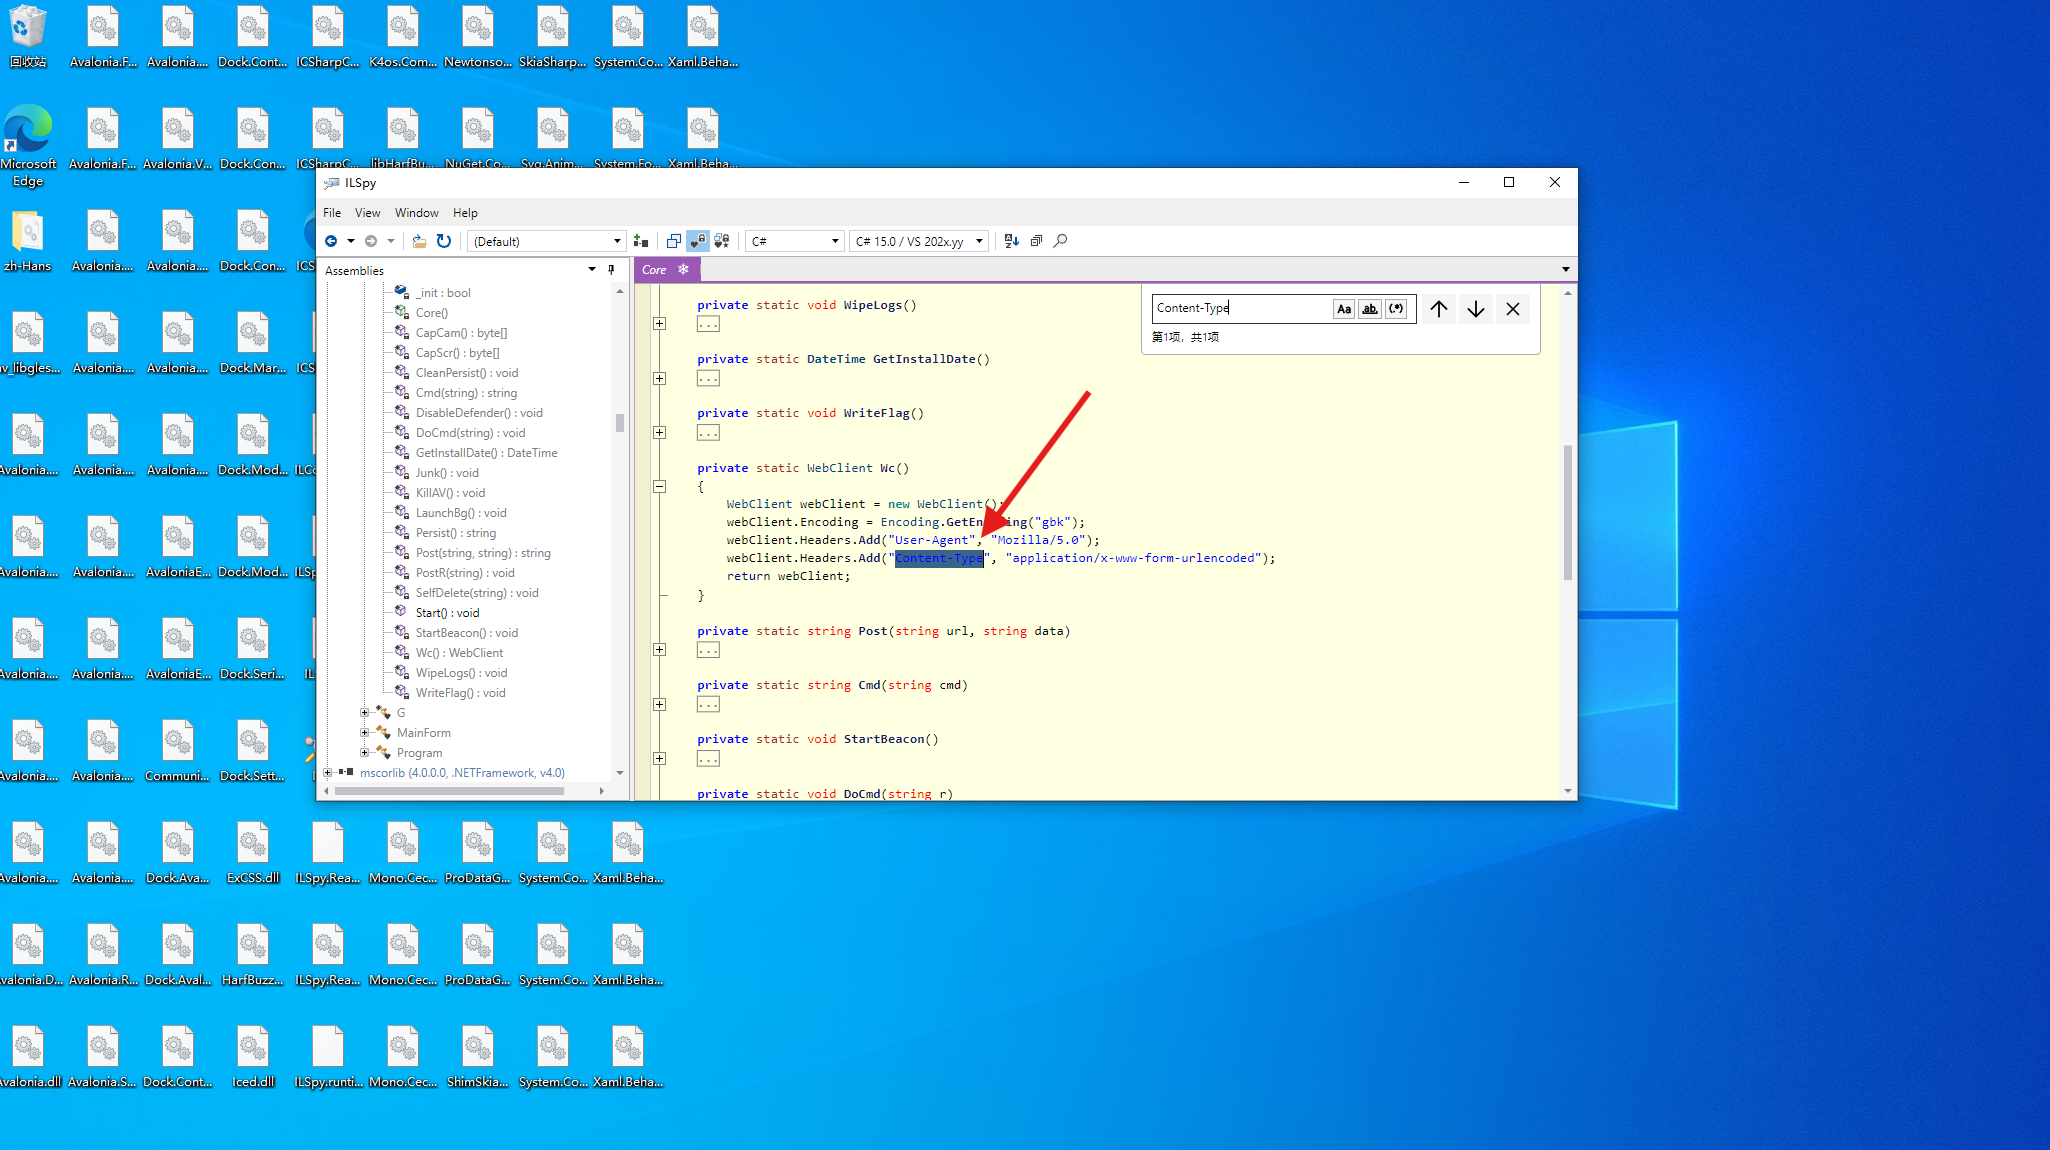Click the Reload assemblies refresh icon
This screenshot has height=1150, width=2050.
444,241
